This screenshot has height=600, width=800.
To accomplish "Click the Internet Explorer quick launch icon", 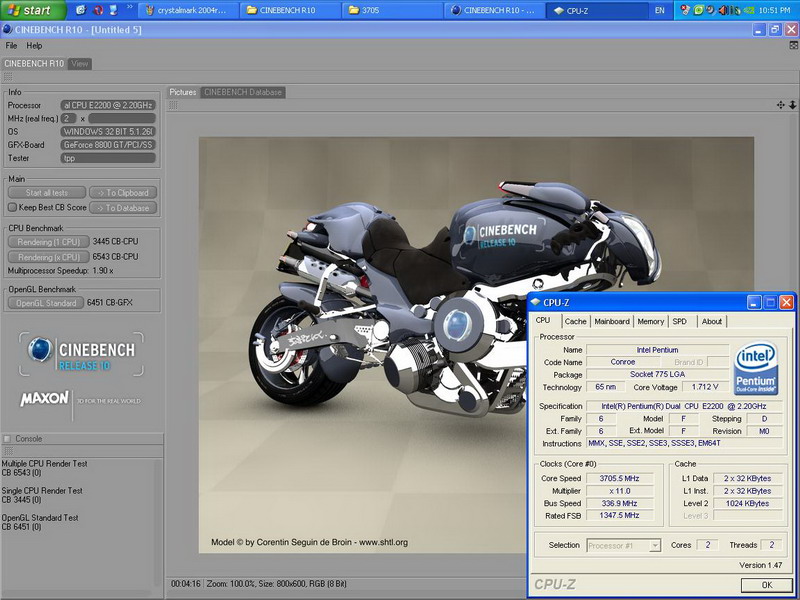I will [80, 10].
